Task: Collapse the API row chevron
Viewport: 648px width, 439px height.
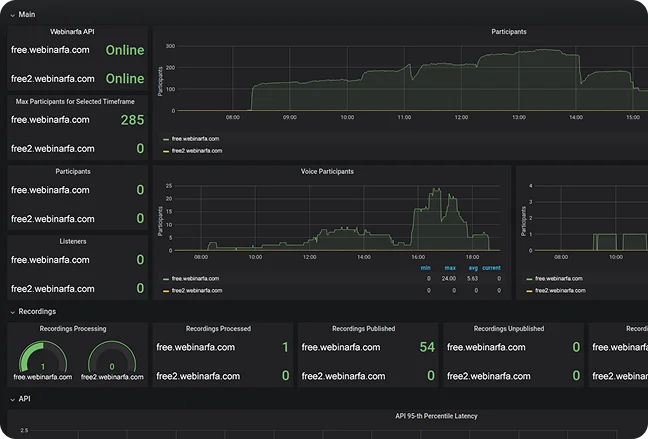Action: (11, 398)
